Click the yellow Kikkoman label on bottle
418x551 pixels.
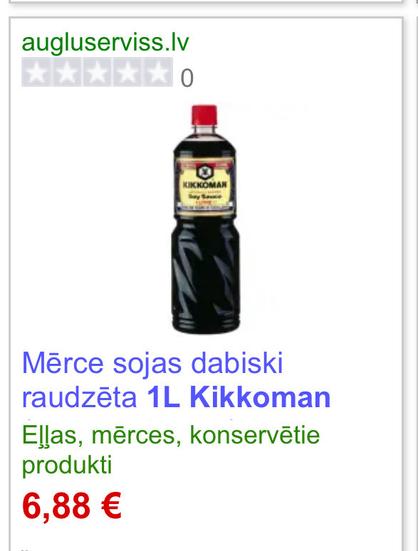click(205, 186)
